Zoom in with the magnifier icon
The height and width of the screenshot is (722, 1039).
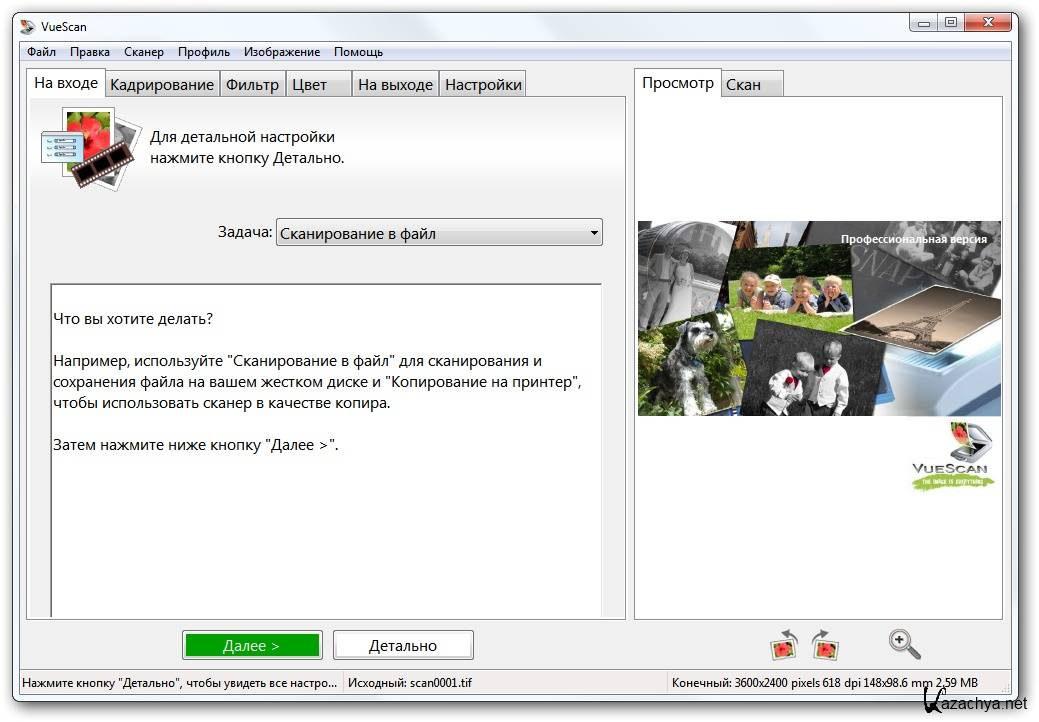904,645
